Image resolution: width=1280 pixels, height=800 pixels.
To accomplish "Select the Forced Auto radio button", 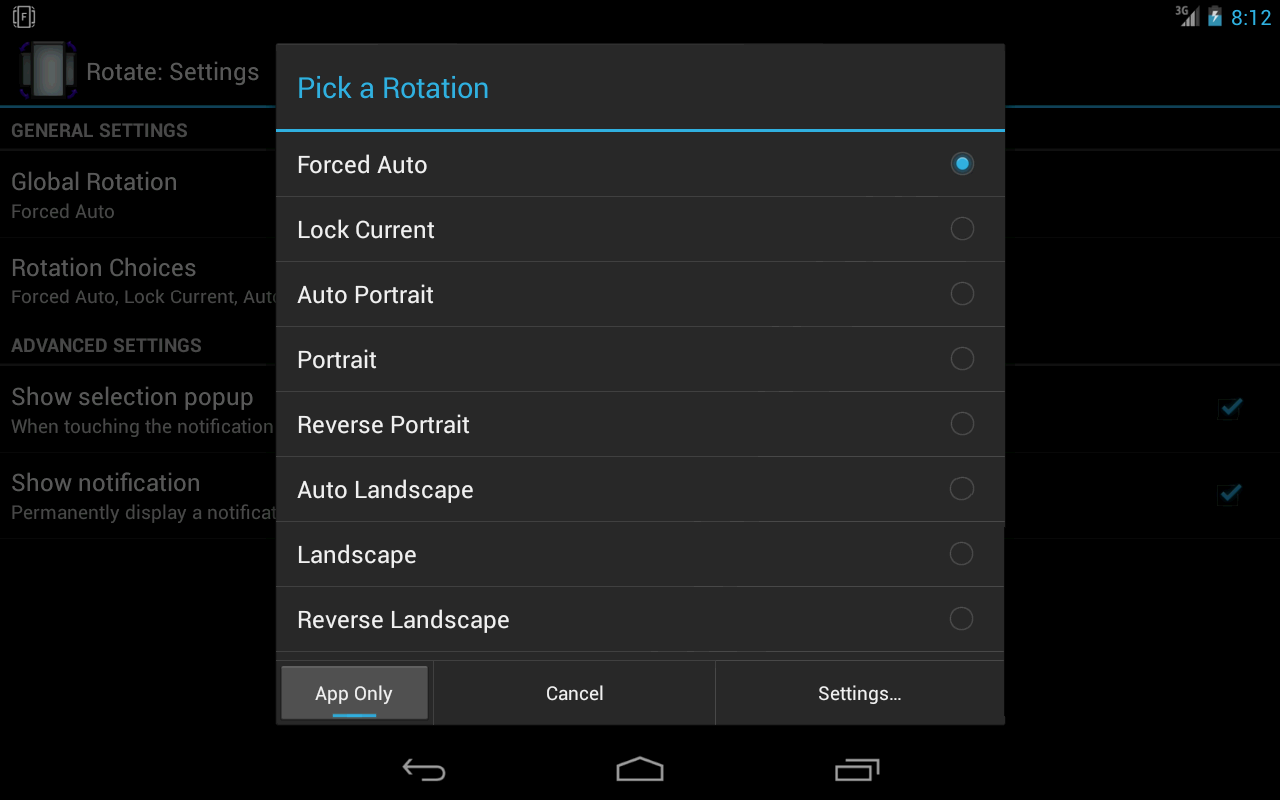I will pyautogui.click(x=962, y=164).
